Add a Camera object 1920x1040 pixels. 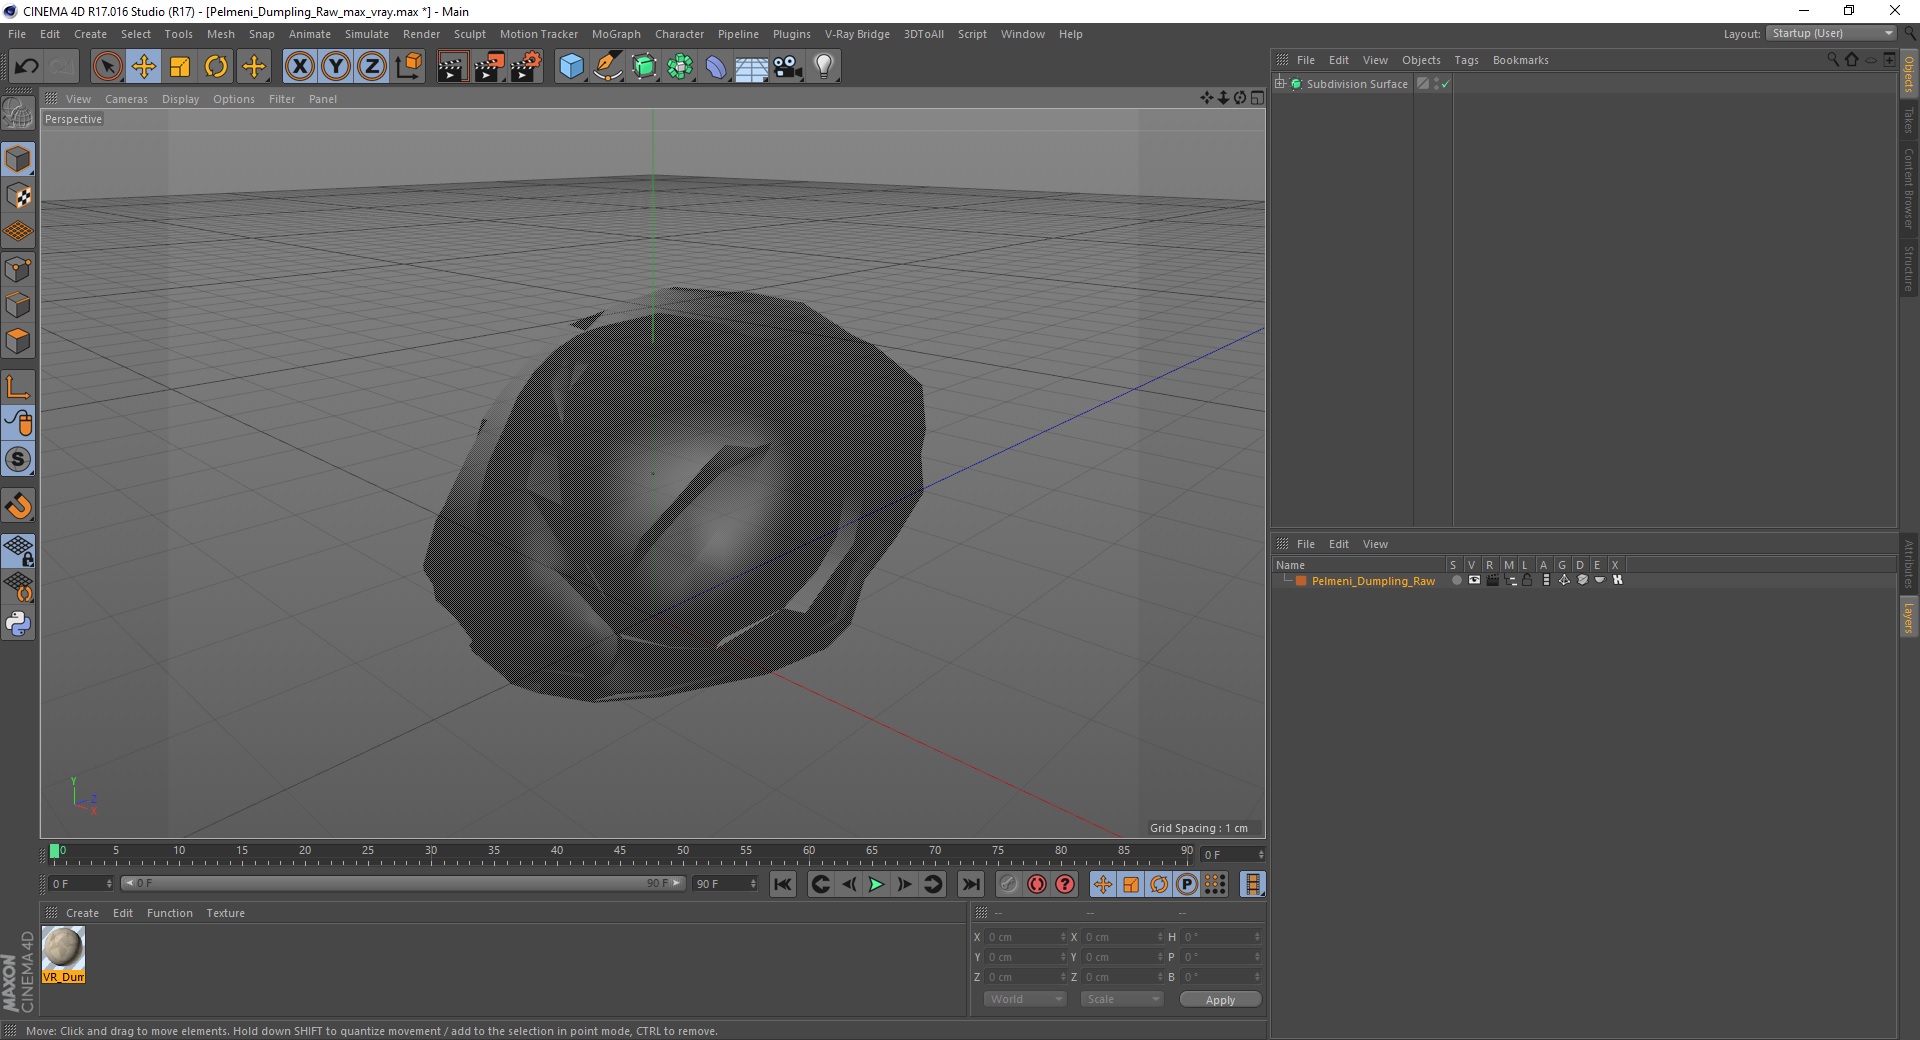(x=788, y=67)
